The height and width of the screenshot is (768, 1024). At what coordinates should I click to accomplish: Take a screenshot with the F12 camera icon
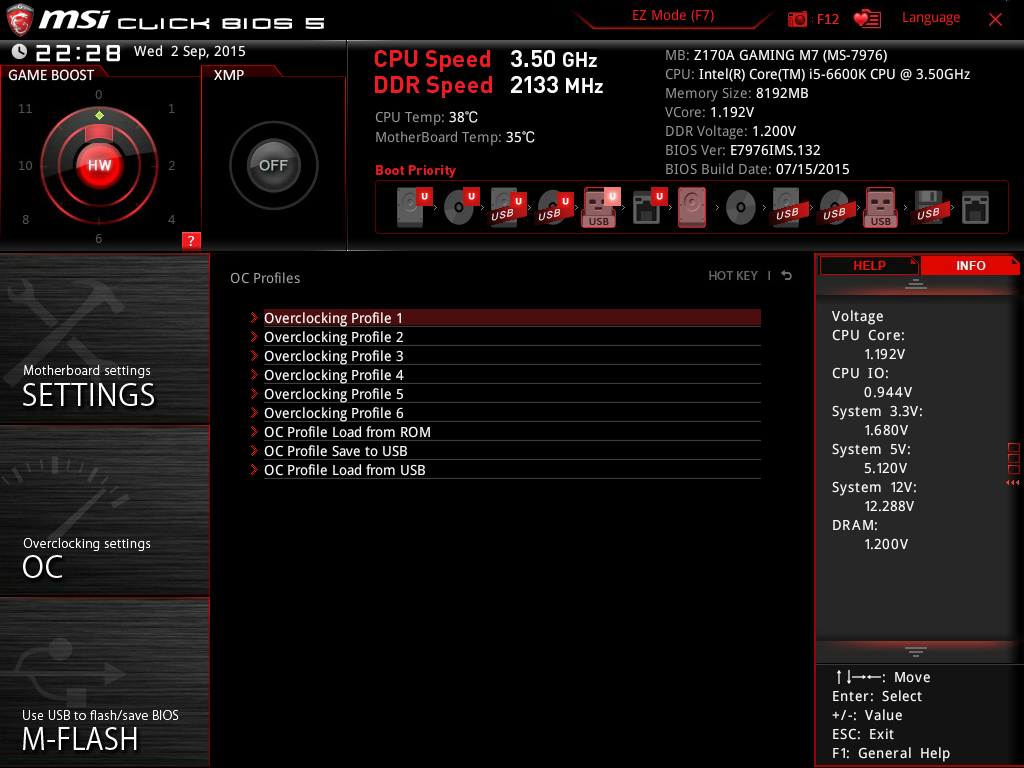coord(797,19)
